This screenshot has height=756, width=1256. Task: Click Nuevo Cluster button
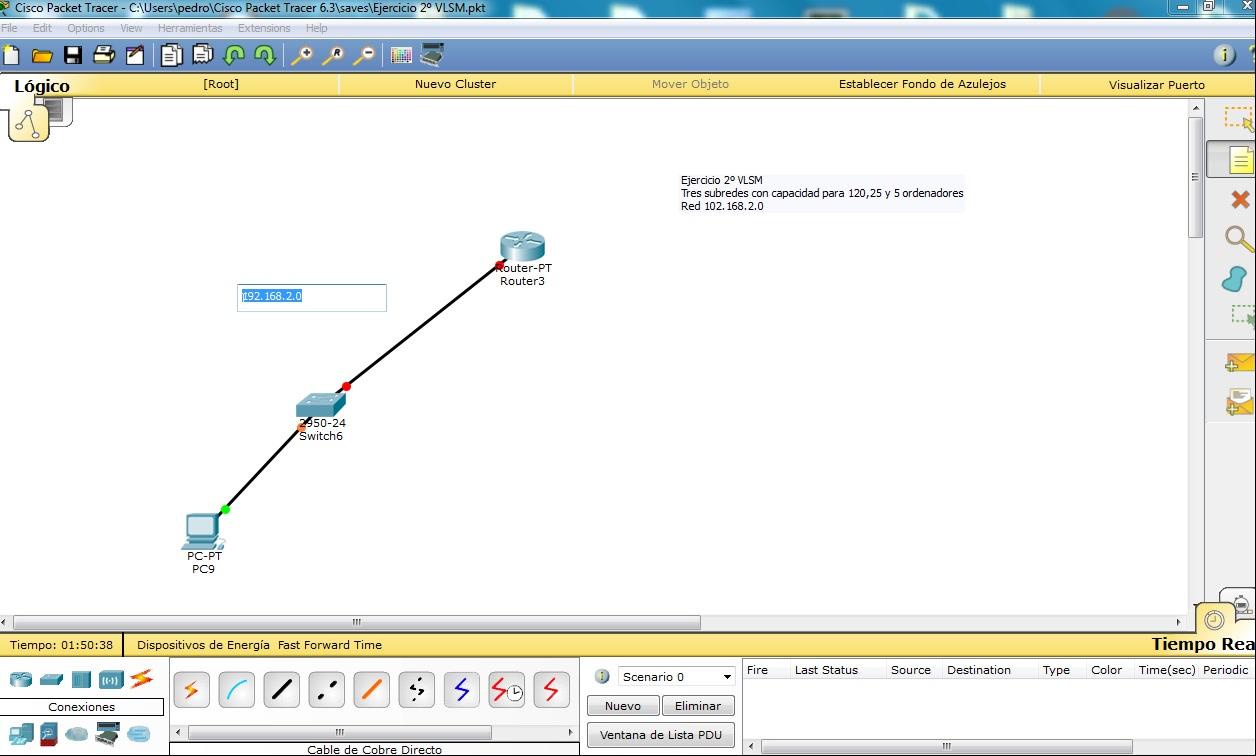455,84
